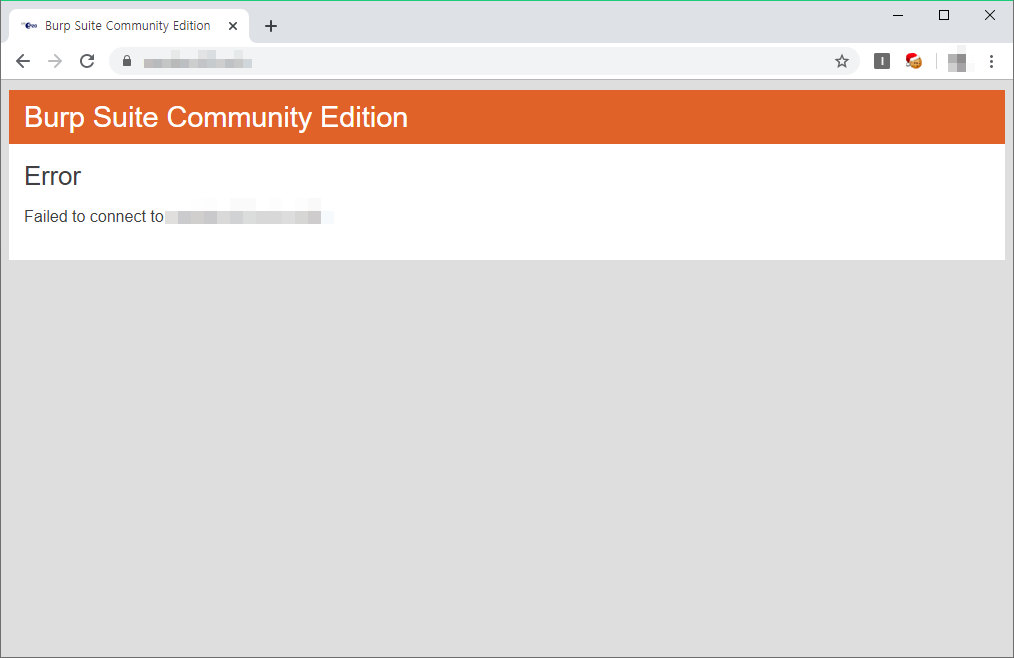Screen dimensions: 1014x658
Task: Click the Burp Suite Community Edition banner heading
Action: [216, 117]
